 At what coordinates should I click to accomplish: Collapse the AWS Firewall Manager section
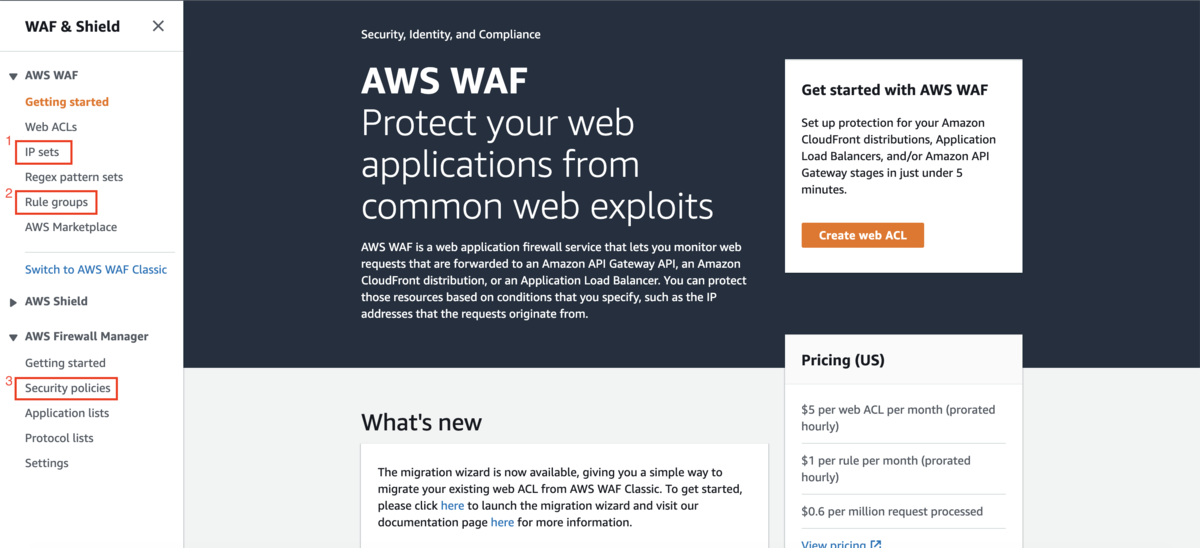13,337
